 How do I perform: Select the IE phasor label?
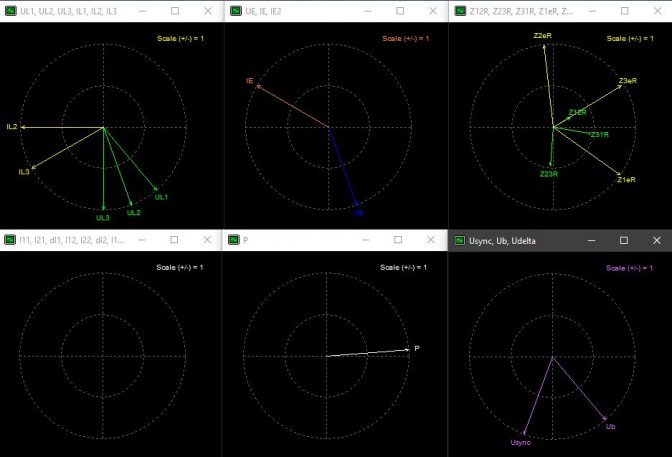[x=250, y=80]
